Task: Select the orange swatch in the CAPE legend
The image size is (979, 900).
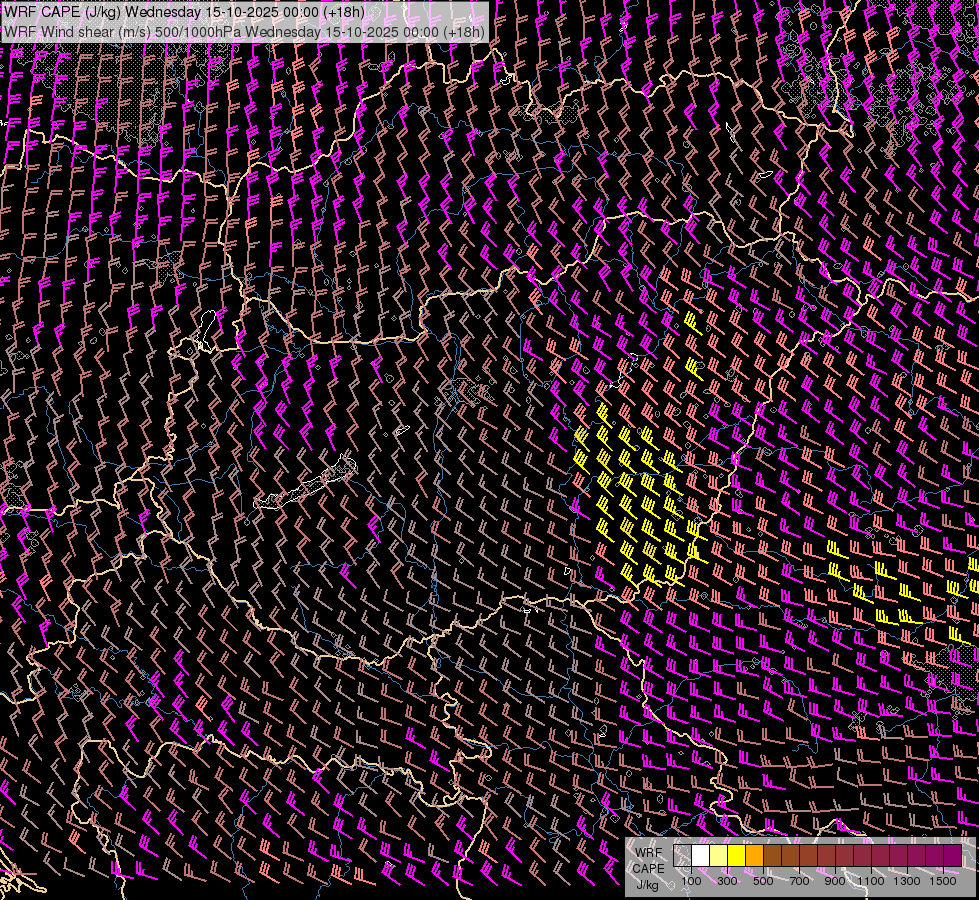Action: point(754,856)
